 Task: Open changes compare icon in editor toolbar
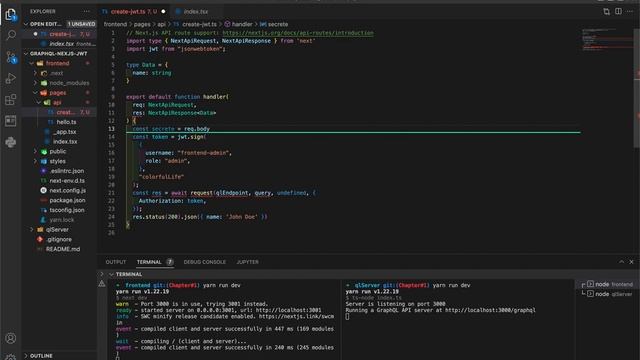607,11
